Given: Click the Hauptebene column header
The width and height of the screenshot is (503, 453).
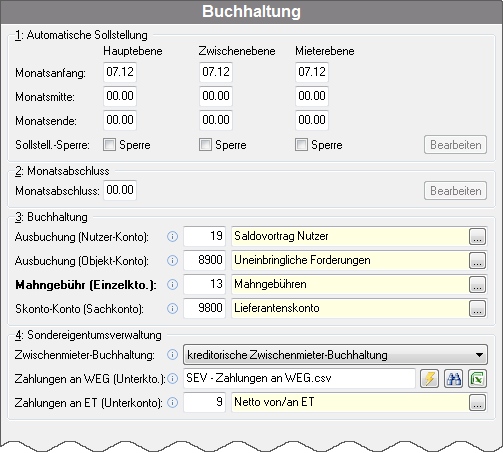Looking at the screenshot, I should 133,51.
